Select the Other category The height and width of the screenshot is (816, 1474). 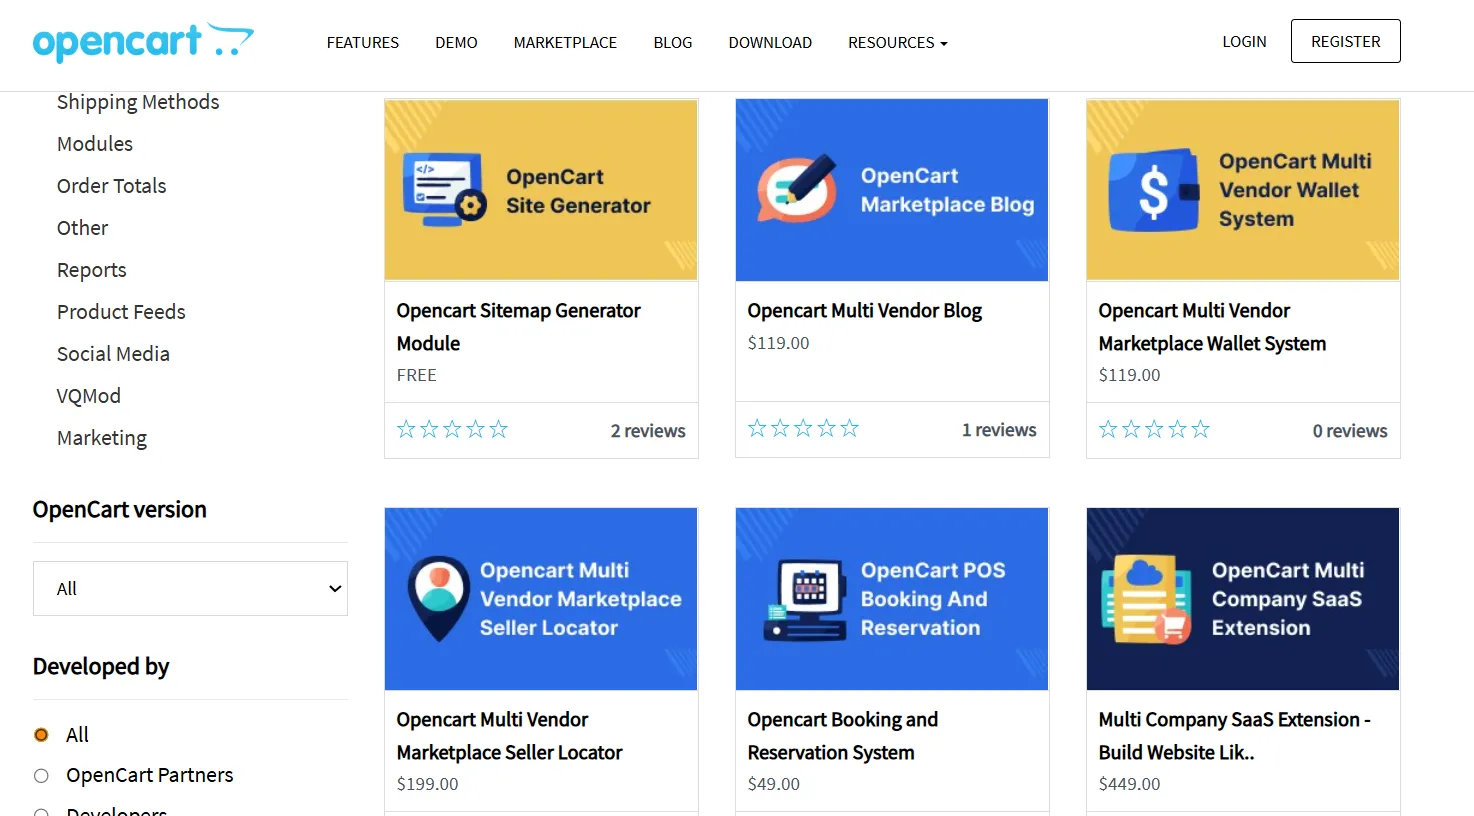(83, 228)
